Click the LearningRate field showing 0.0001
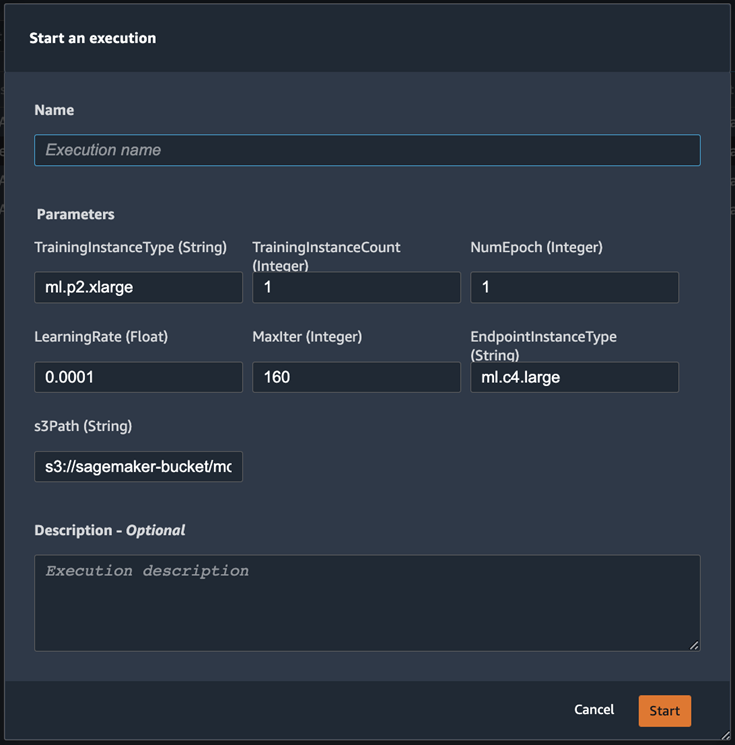The image size is (735, 745). [x=138, y=377]
